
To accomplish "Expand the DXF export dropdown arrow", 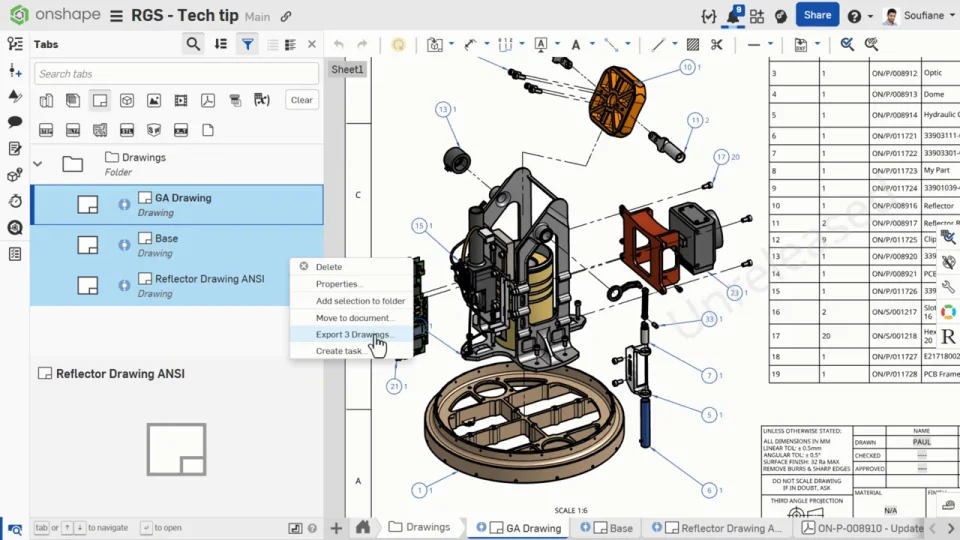I will point(817,44).
